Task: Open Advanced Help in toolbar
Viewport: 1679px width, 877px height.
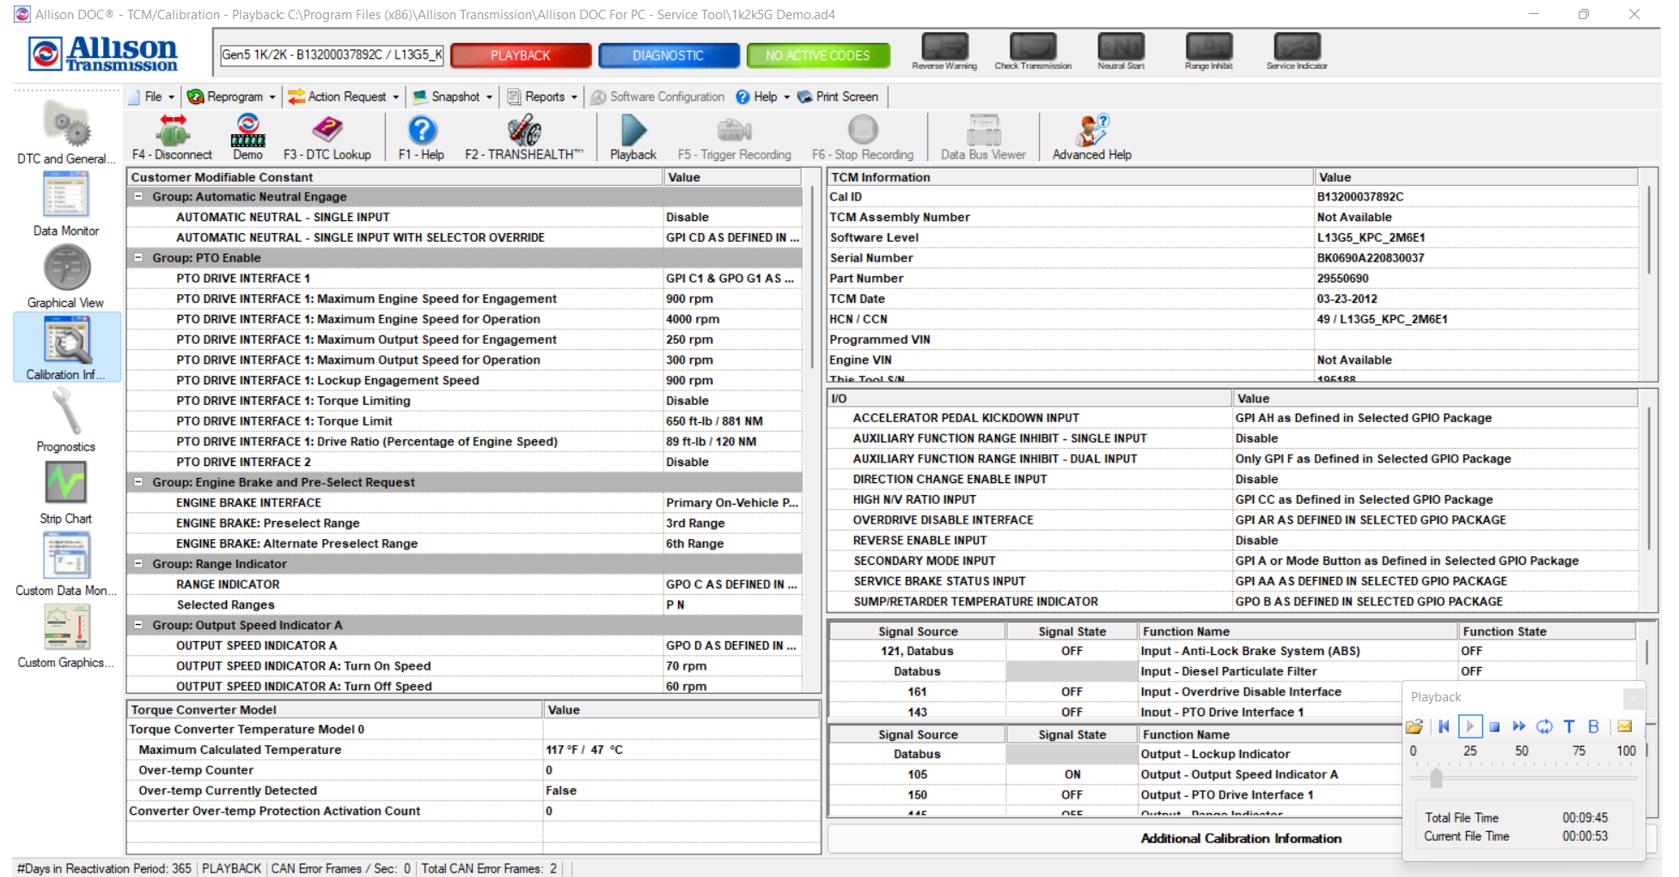Action: pyautogui.click(x=1091, y=130)
